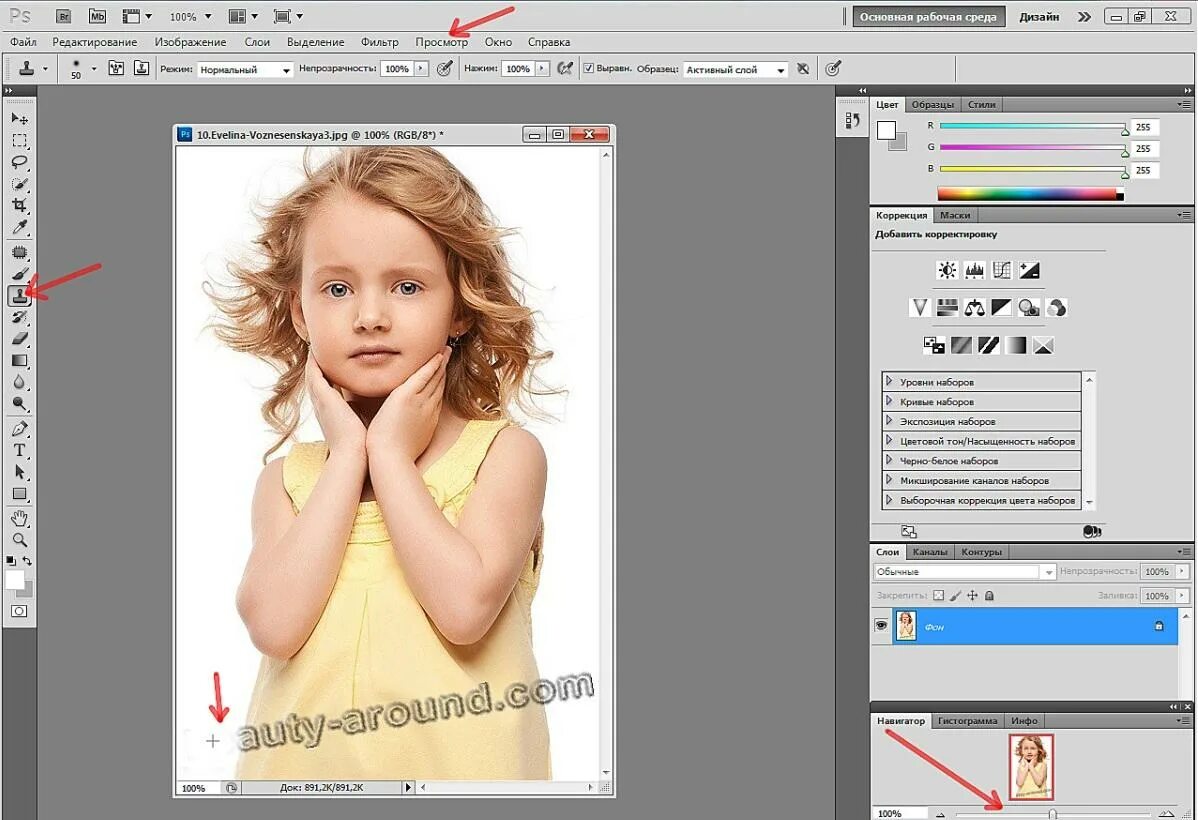The image size is (1198, 820).
Task: Click the Navigator zoom slider
Action: pos(1053,814)
